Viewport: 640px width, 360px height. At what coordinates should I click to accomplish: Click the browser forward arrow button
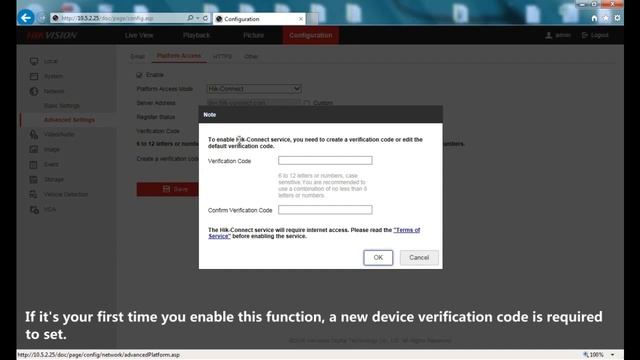point(42,18)
